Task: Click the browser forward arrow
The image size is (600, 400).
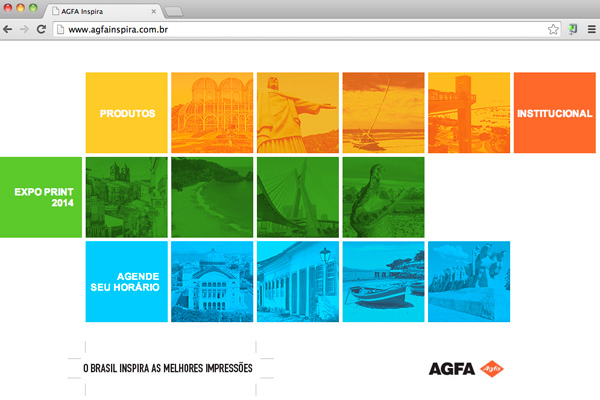Action: (24, 29)
